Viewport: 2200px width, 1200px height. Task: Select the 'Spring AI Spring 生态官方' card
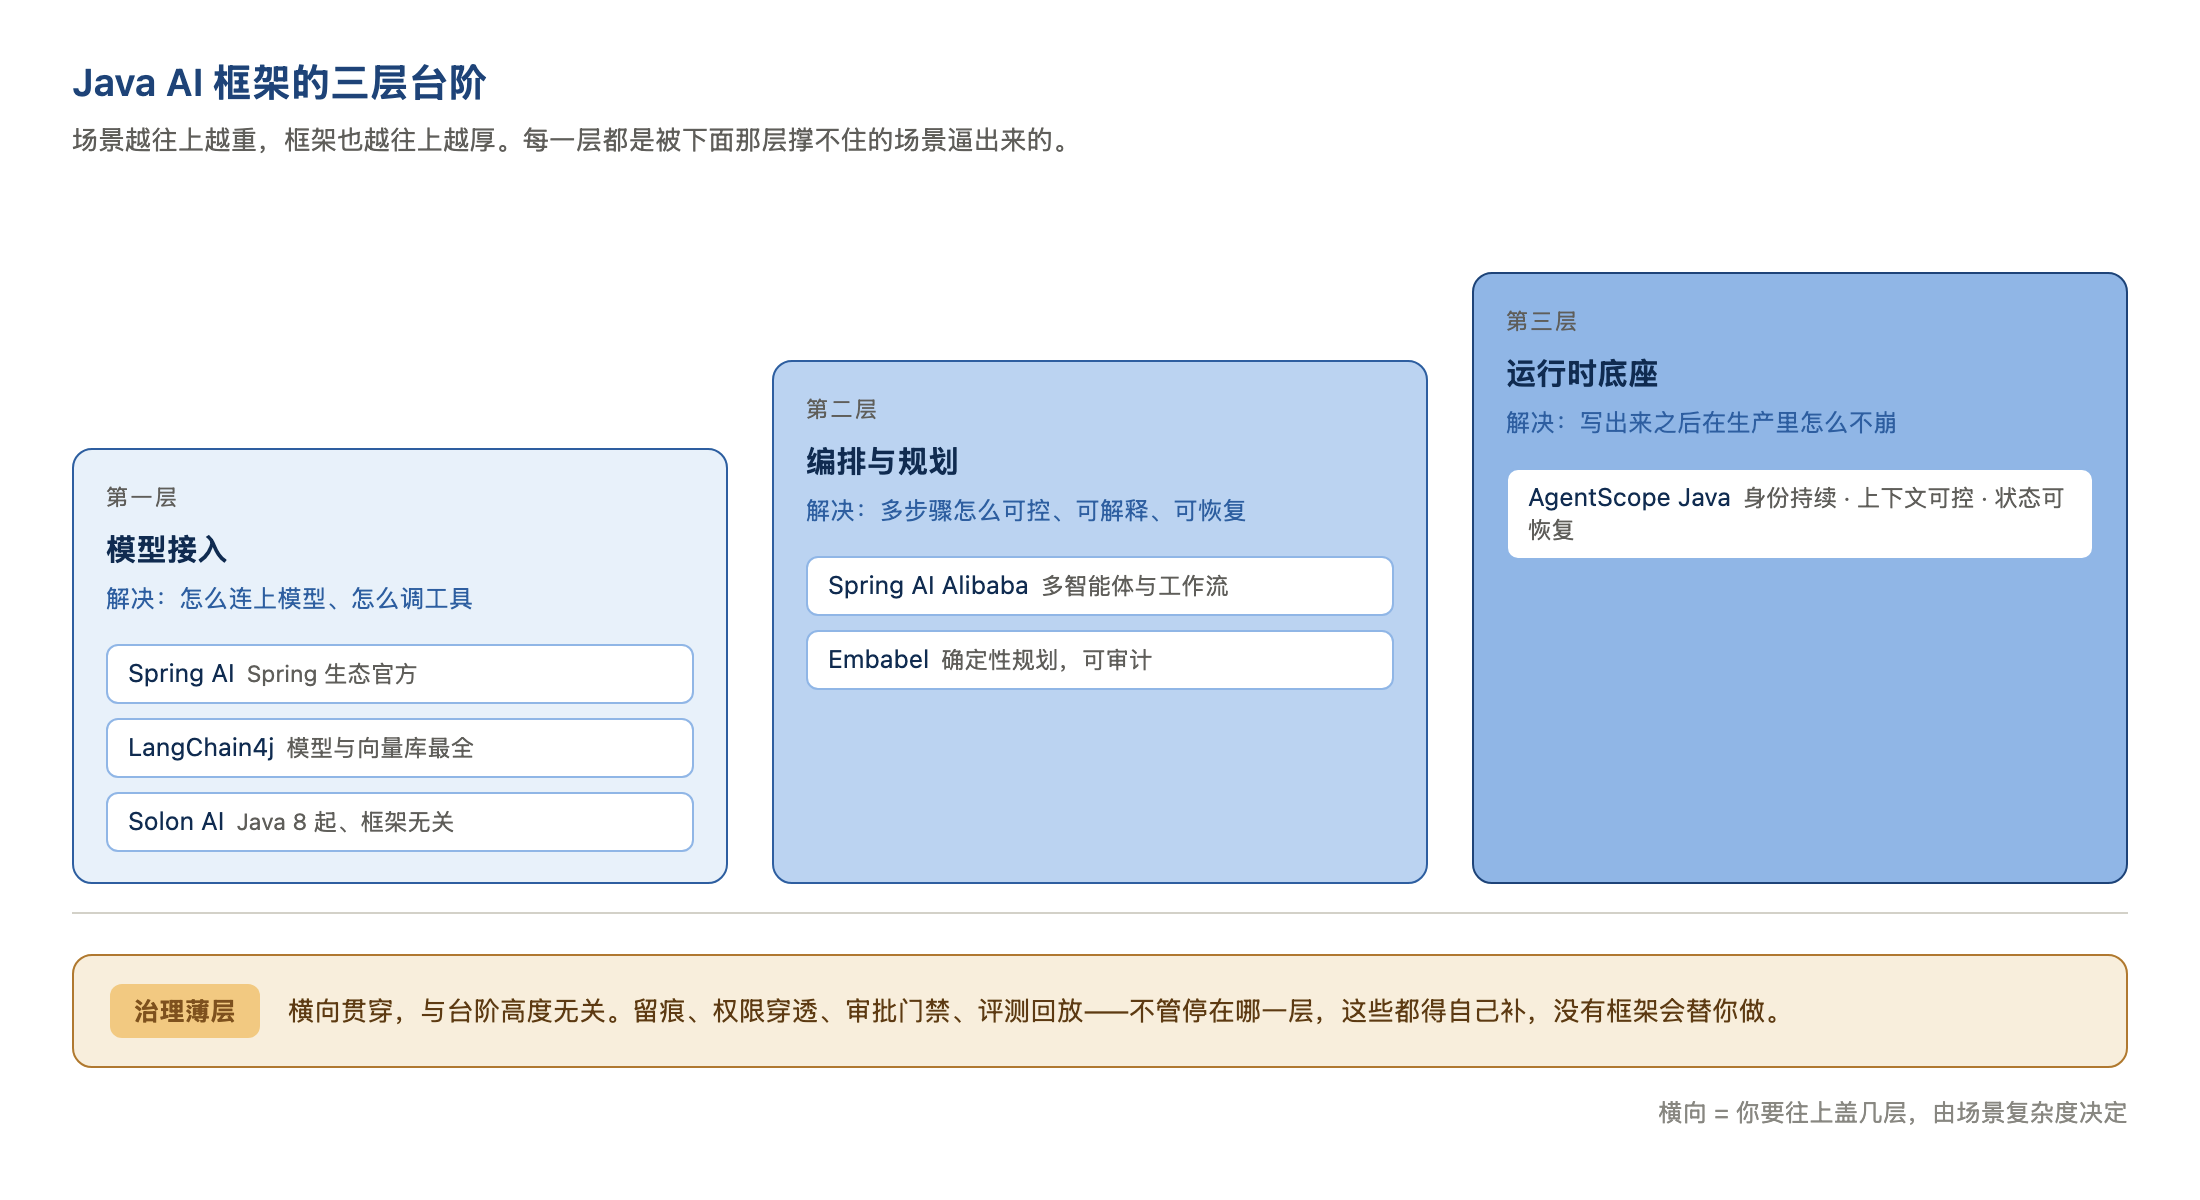[x=400, y=674]
